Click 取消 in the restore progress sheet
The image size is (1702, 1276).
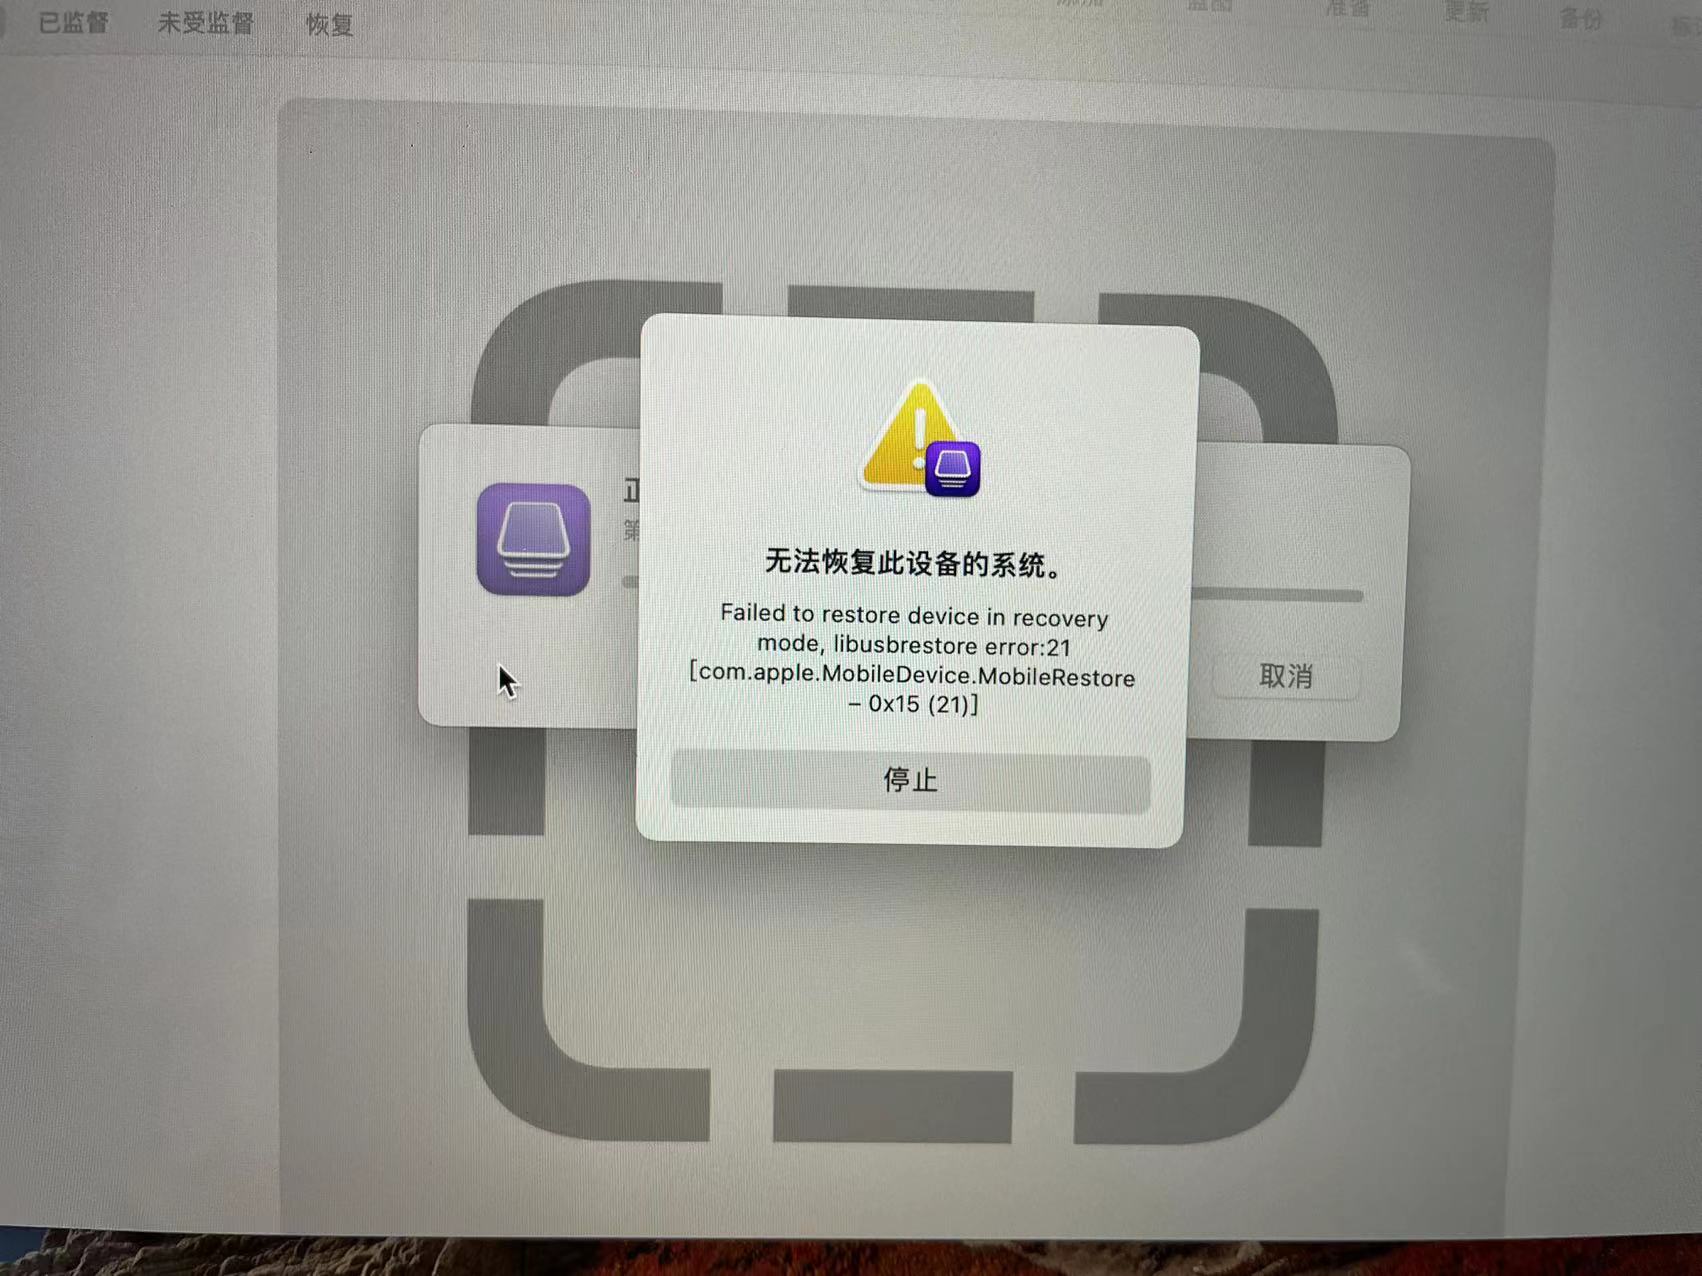click(x=1286, y=676)
